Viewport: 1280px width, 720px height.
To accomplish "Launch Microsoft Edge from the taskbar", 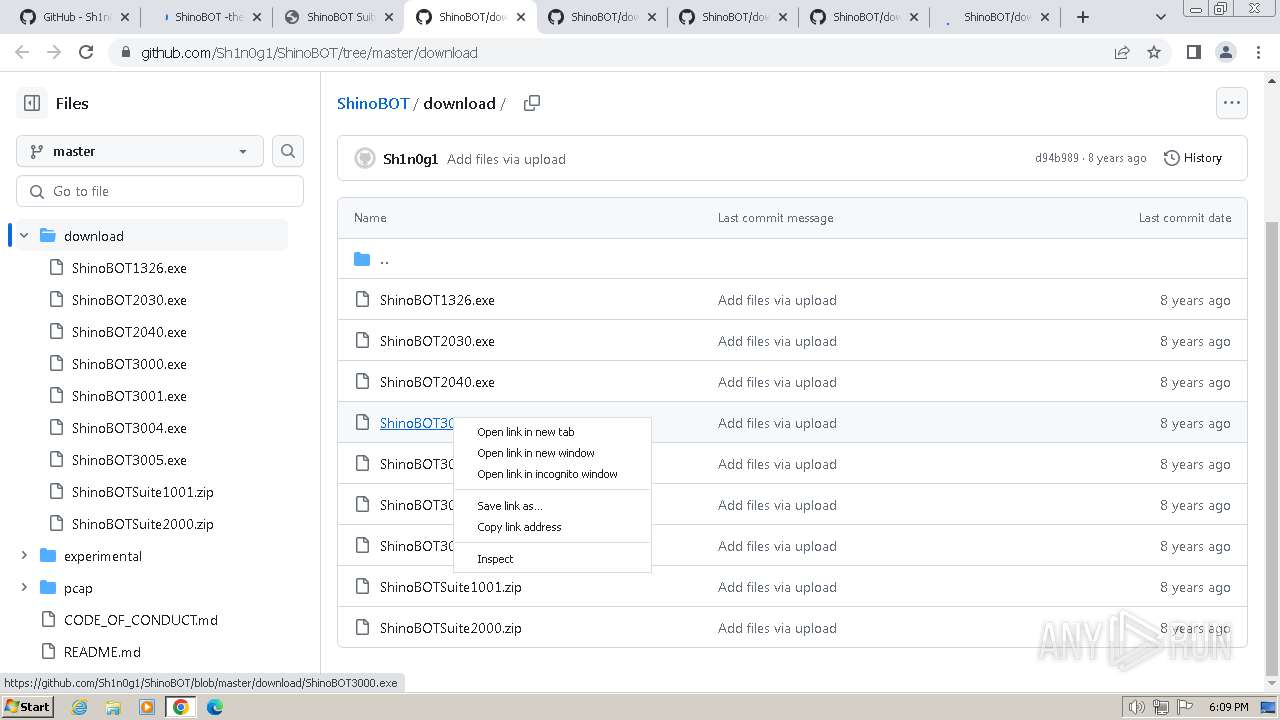I will [x=215, y=707].
